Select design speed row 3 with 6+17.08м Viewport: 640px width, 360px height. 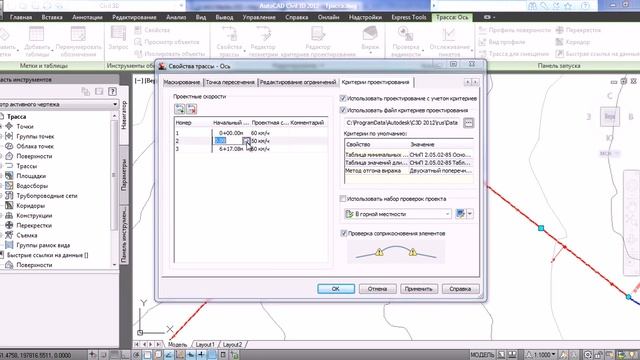click(251, 149)
